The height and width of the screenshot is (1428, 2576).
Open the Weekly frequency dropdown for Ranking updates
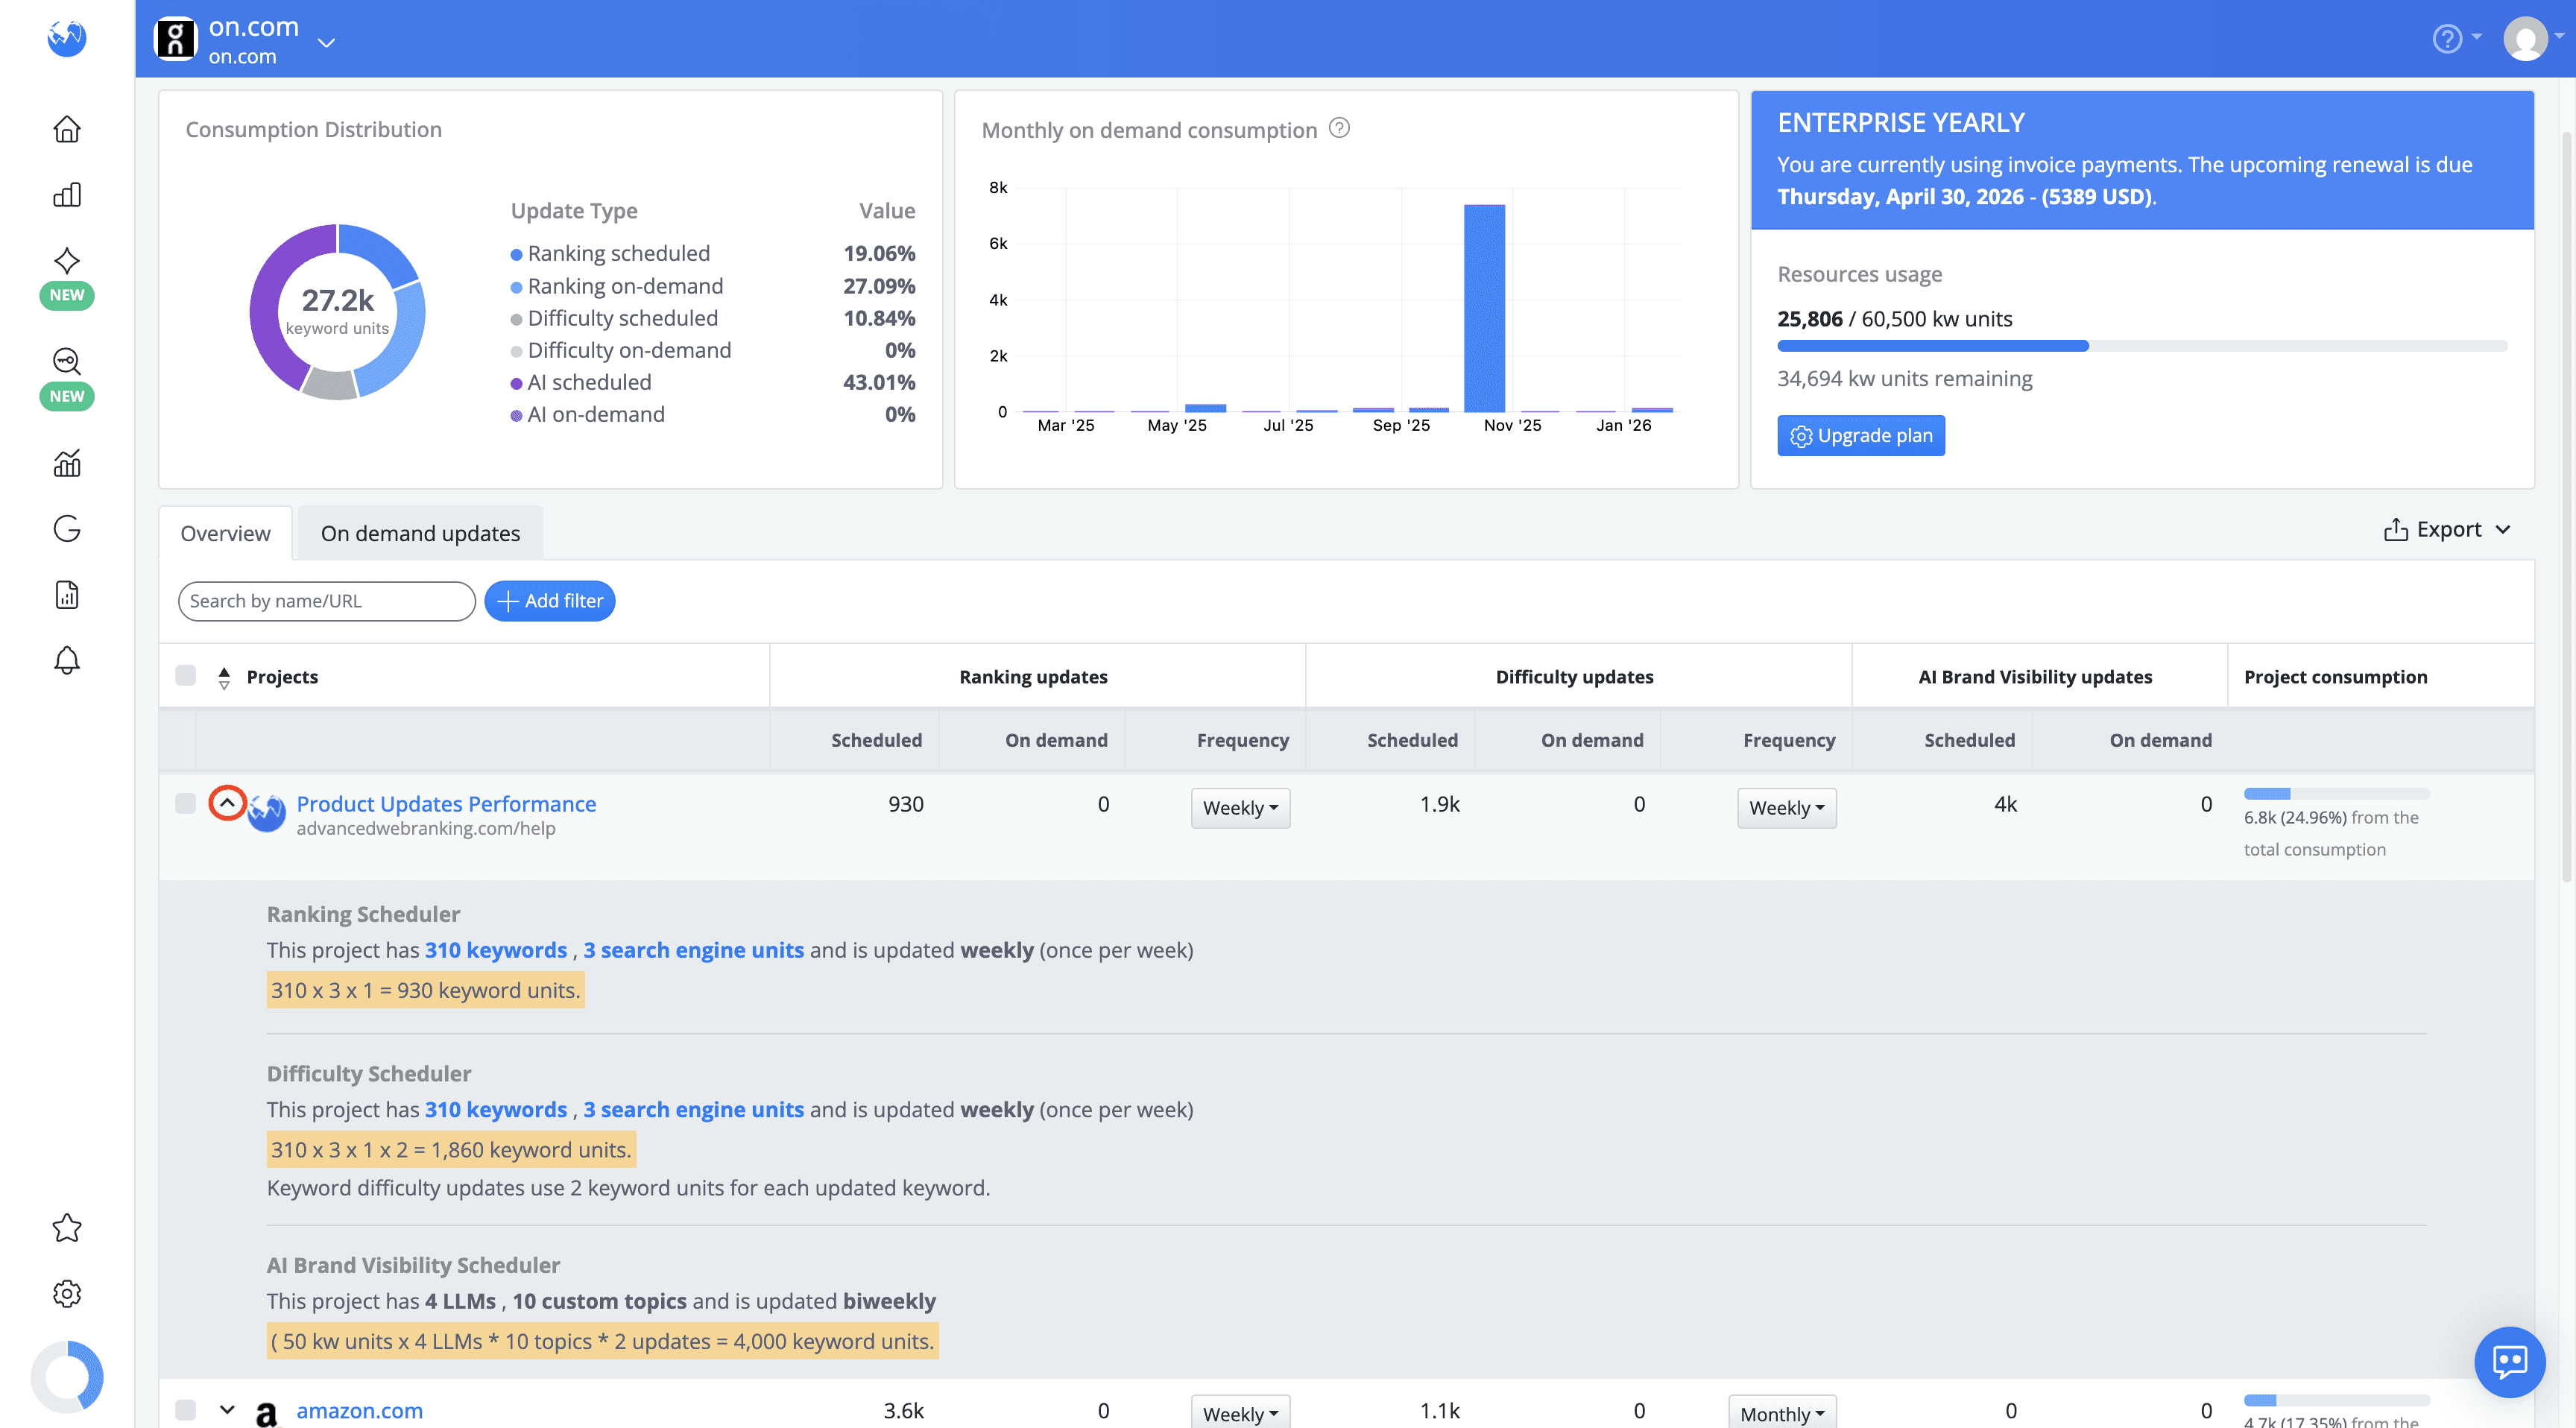1240,807
